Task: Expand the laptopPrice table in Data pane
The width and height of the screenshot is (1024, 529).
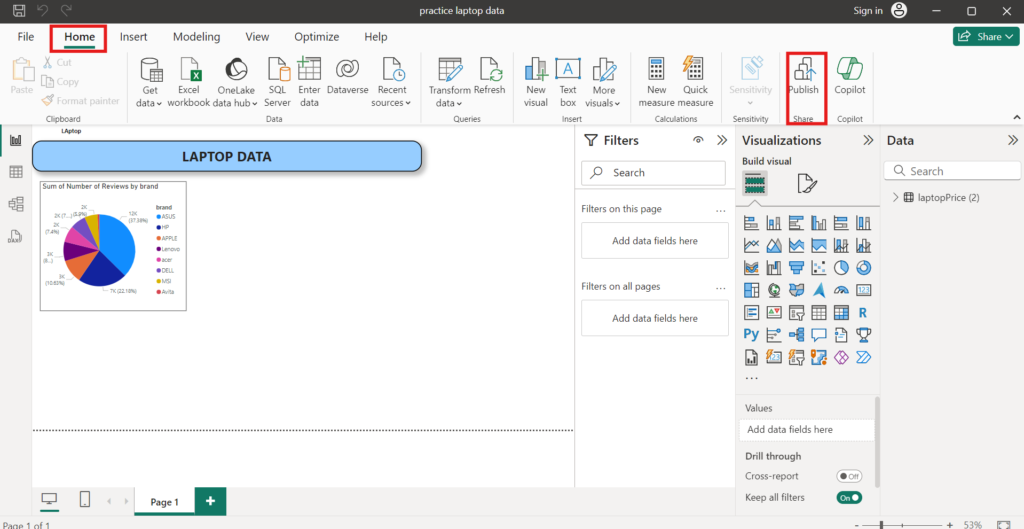Action: 895,197
